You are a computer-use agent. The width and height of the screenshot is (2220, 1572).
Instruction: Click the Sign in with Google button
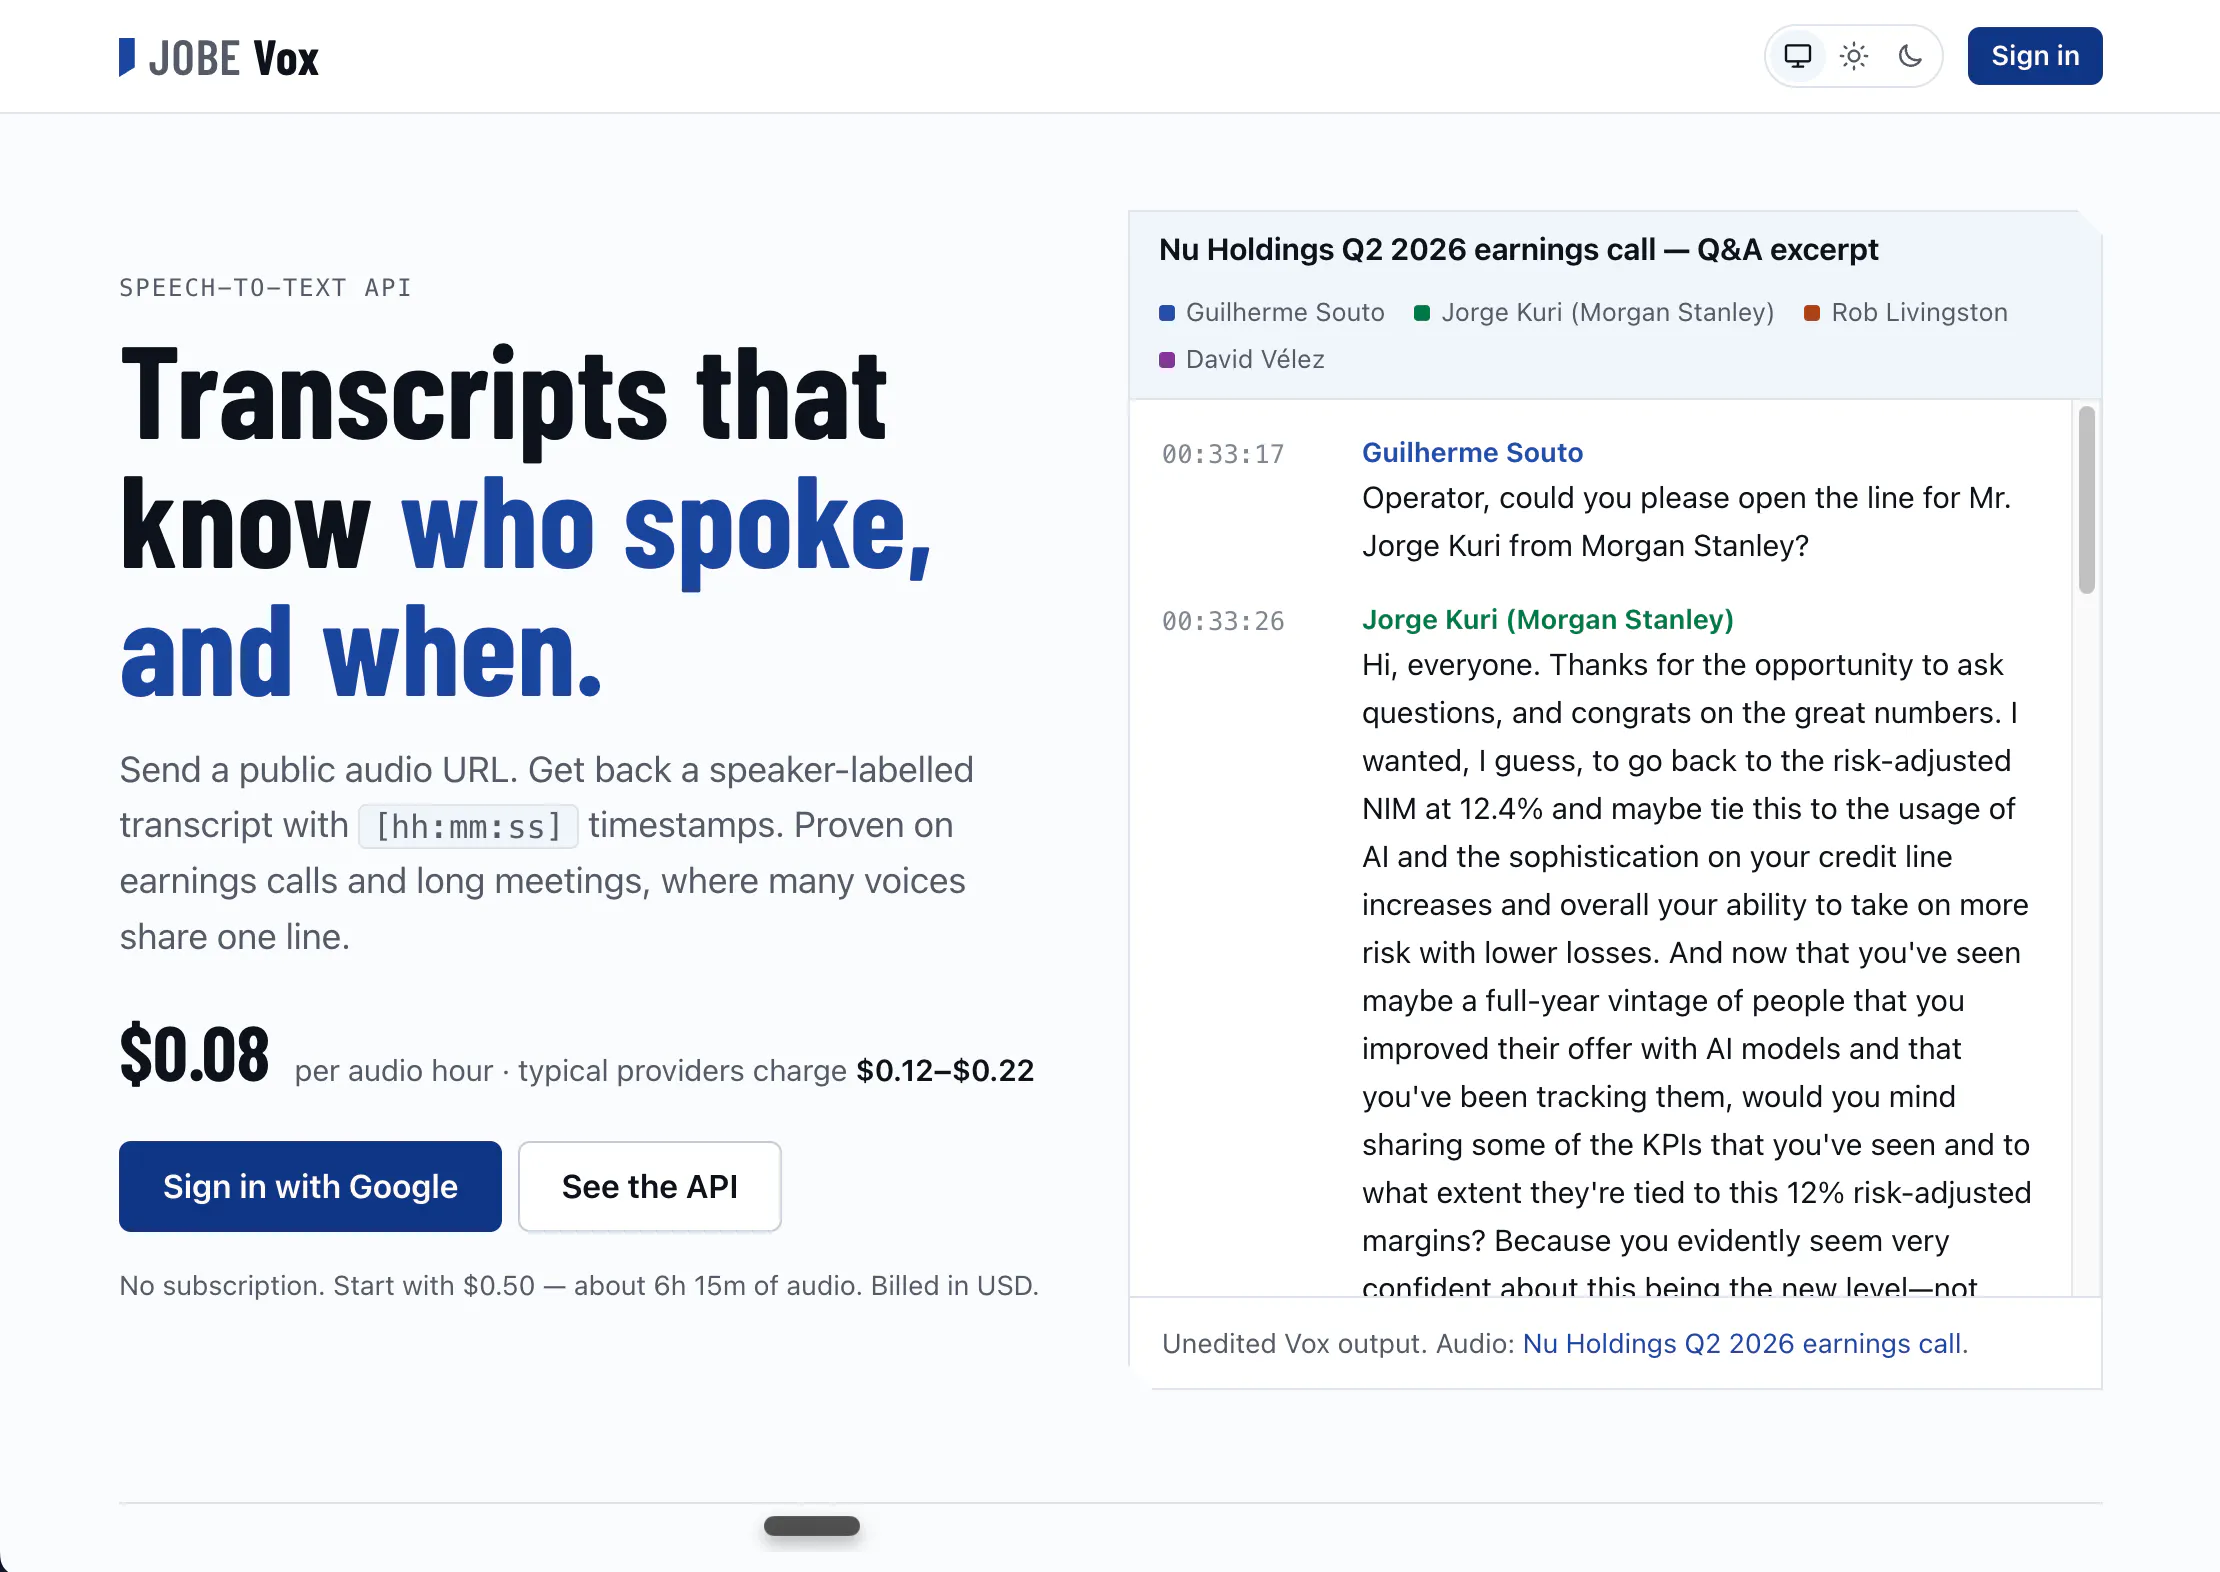pyautogui.click(x=310, y=1186)
